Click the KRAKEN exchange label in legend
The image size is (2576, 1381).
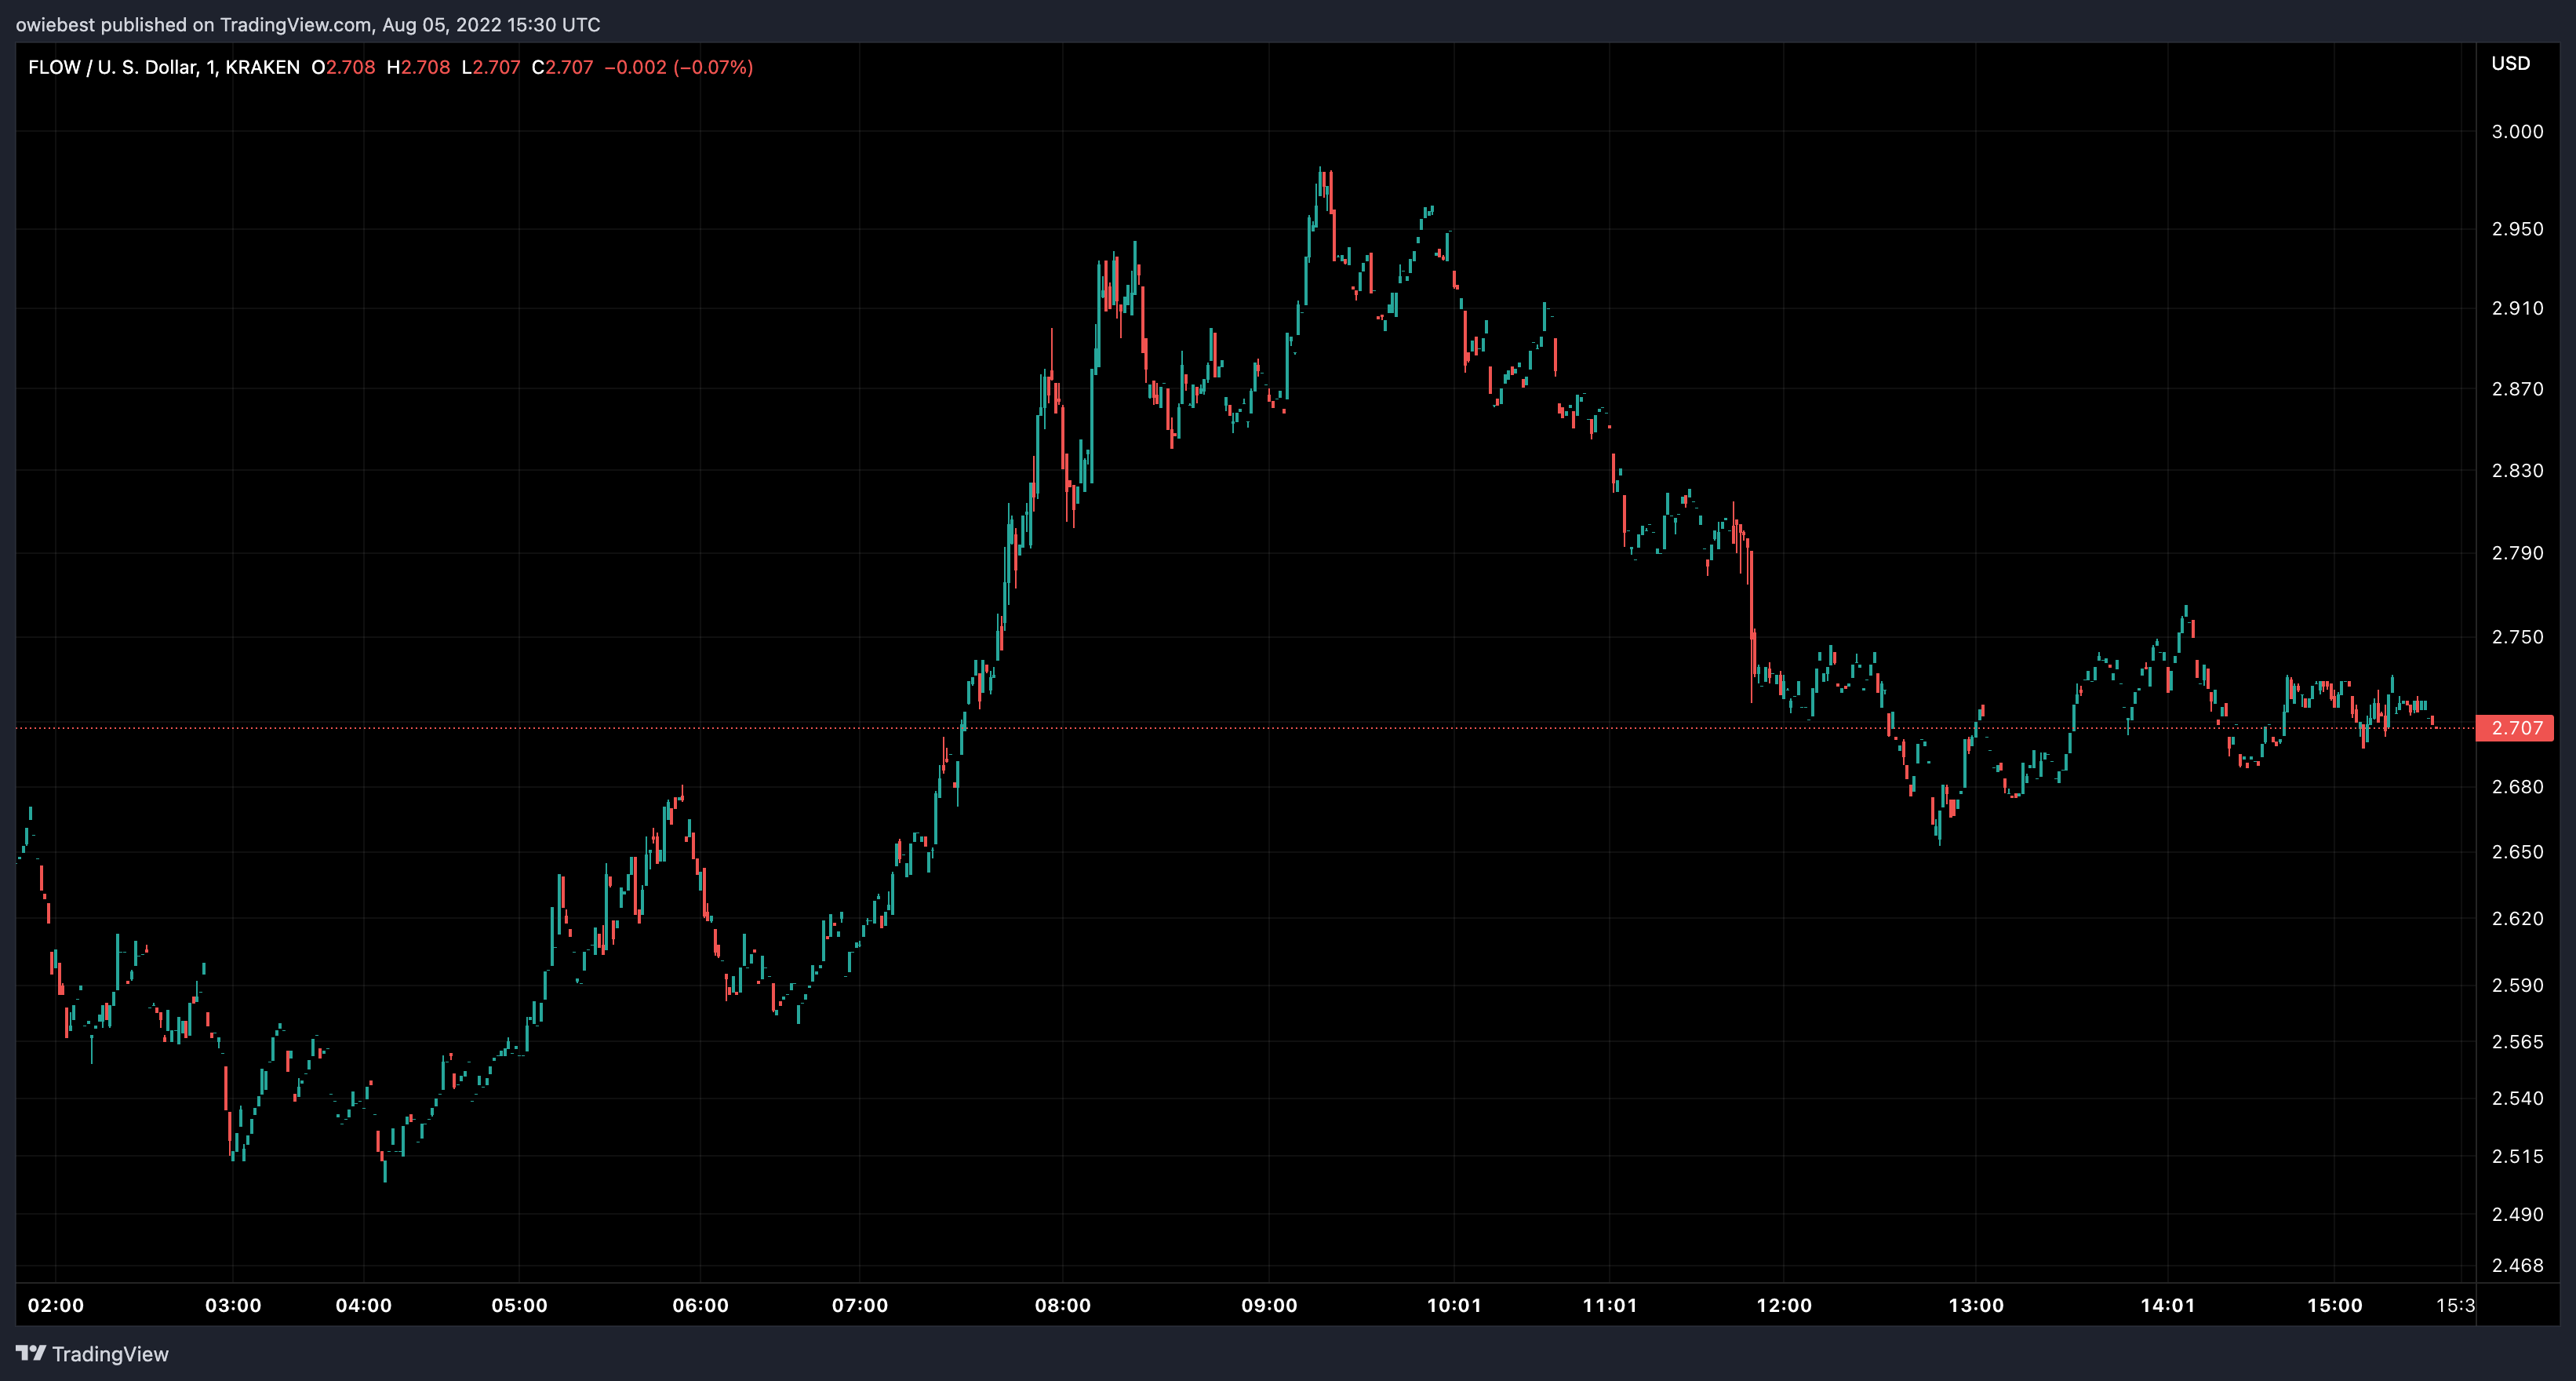coord(263,67)
